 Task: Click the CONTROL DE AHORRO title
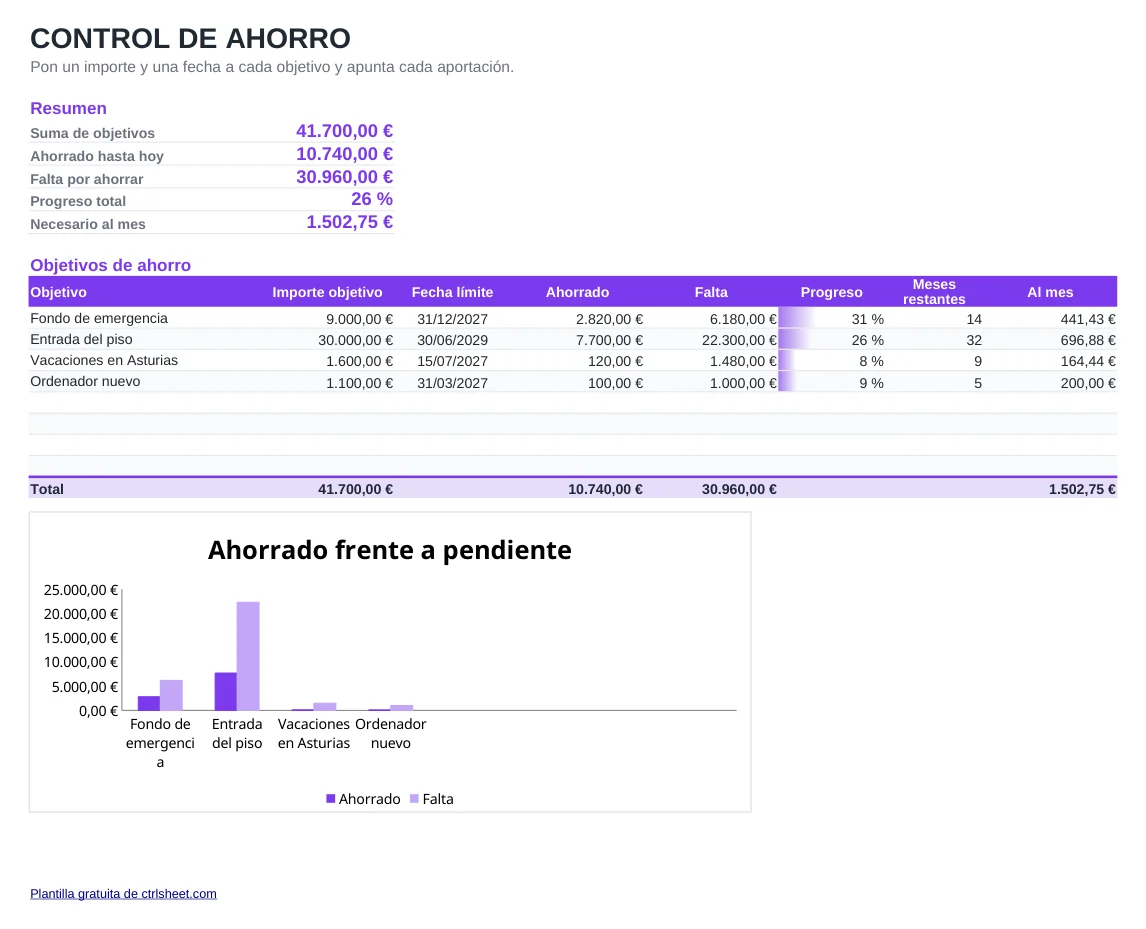coord(190,38)
